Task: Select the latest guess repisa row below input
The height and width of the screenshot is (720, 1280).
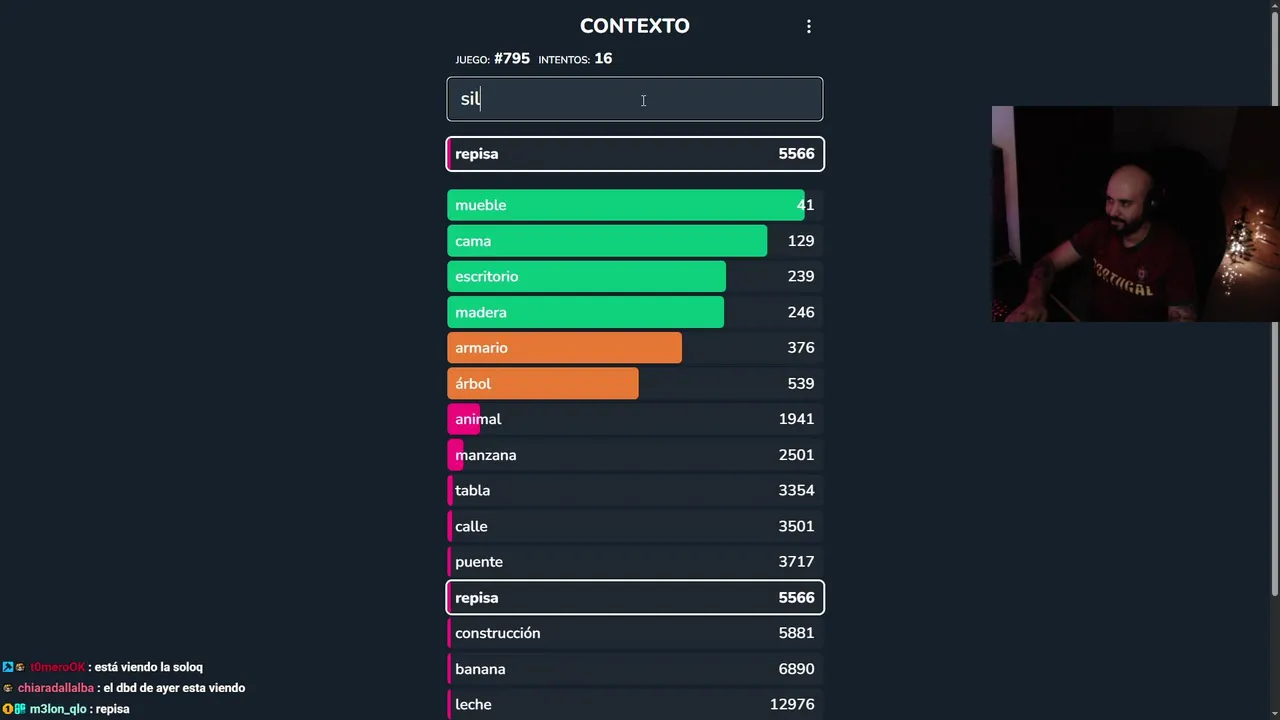Action: point(634,154)
